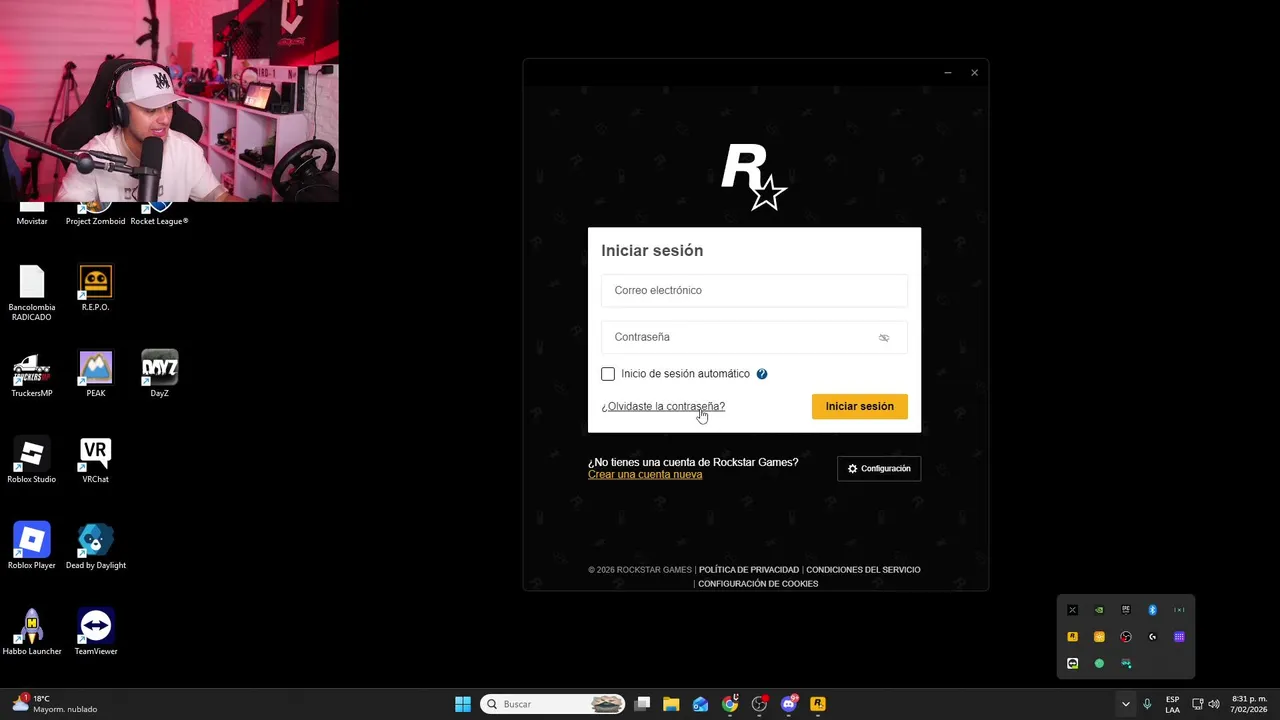Select the TeamViewer desktop icon

[96, 632]
